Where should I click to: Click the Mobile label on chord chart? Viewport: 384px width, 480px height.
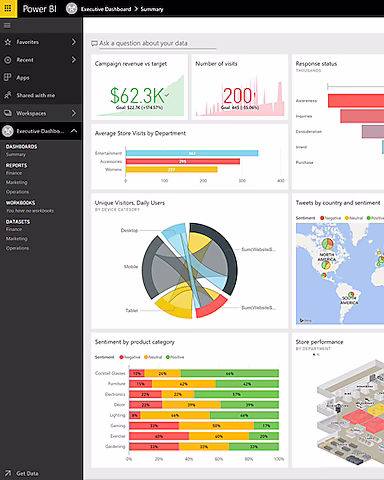point(131,267)
